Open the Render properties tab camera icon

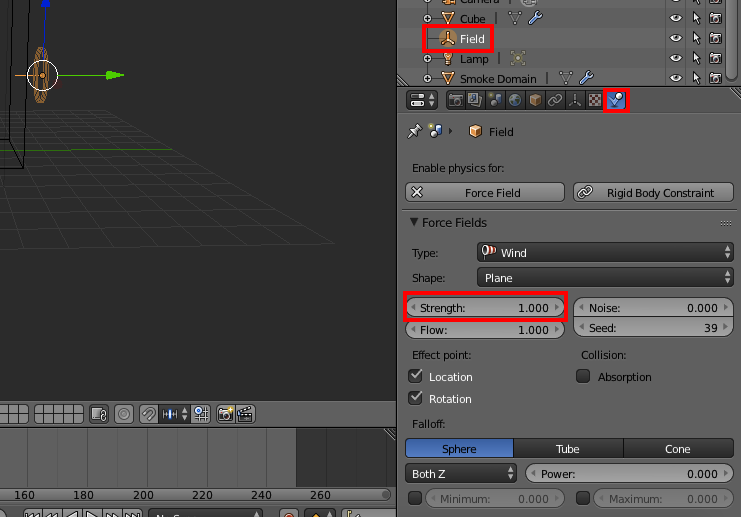pos(456,100)
